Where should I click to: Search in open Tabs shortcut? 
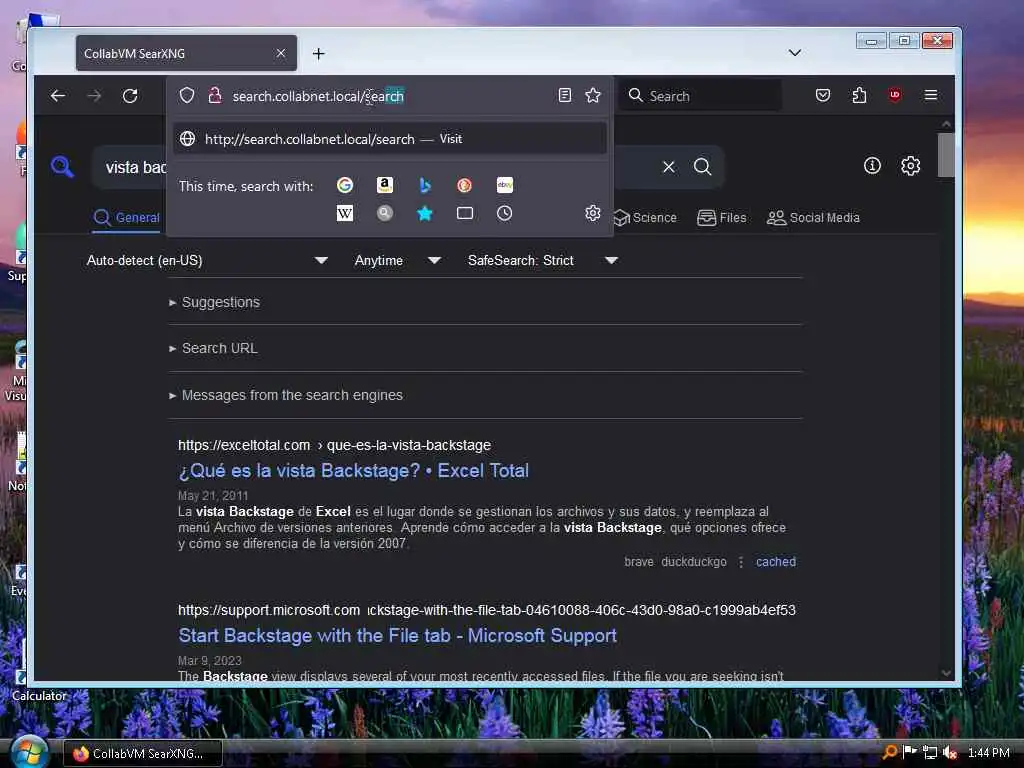[464, 214]
